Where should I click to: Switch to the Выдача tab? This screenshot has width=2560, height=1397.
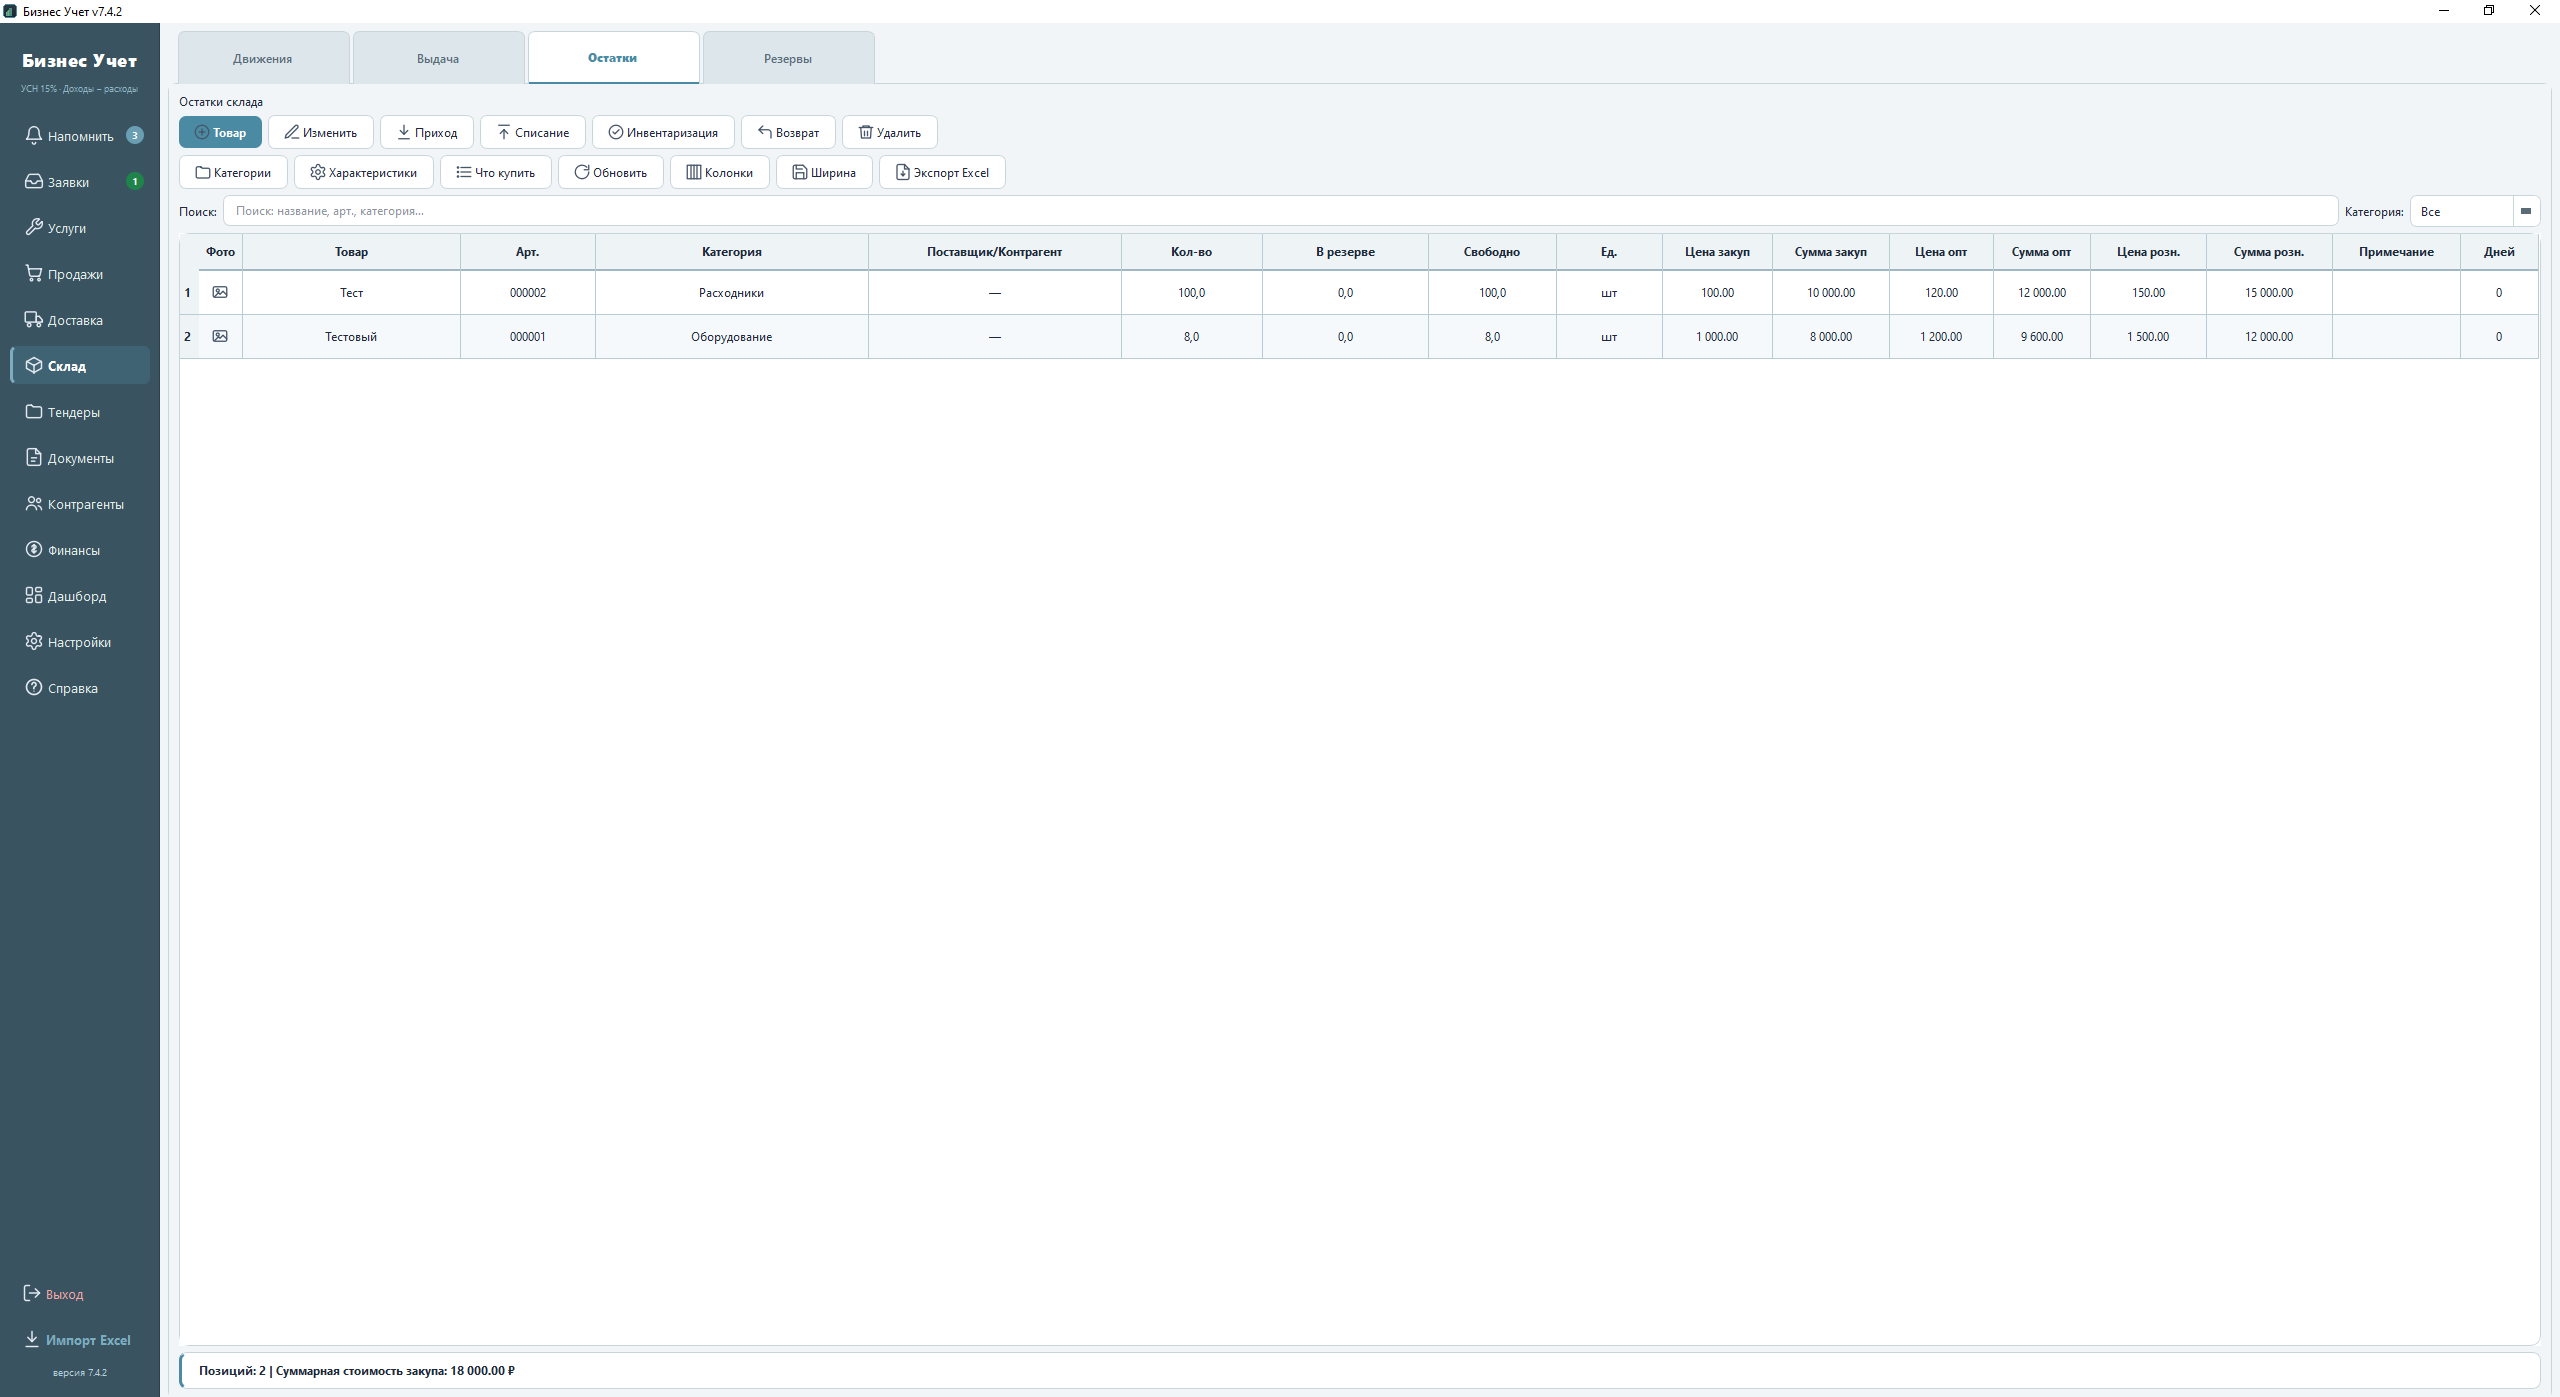438,58
